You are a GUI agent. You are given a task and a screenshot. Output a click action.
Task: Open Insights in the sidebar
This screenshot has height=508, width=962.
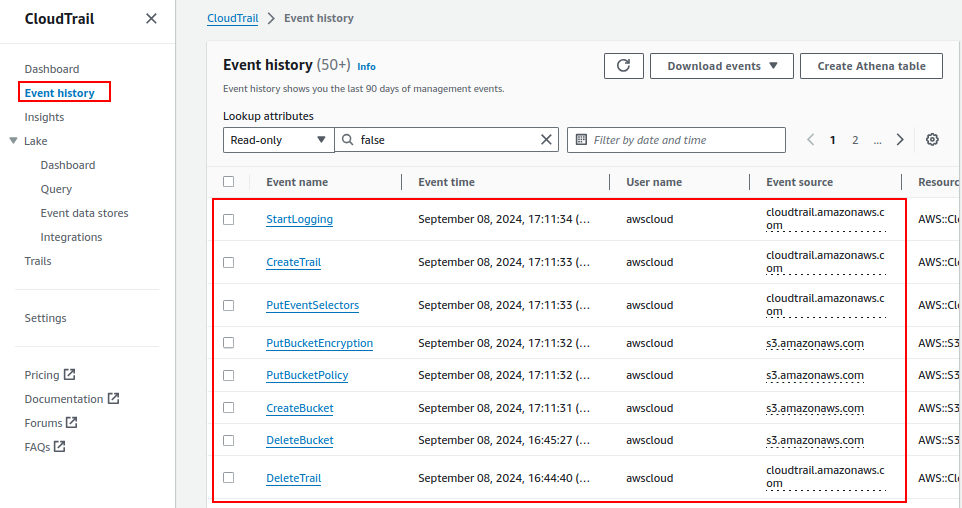pos(44,117)
